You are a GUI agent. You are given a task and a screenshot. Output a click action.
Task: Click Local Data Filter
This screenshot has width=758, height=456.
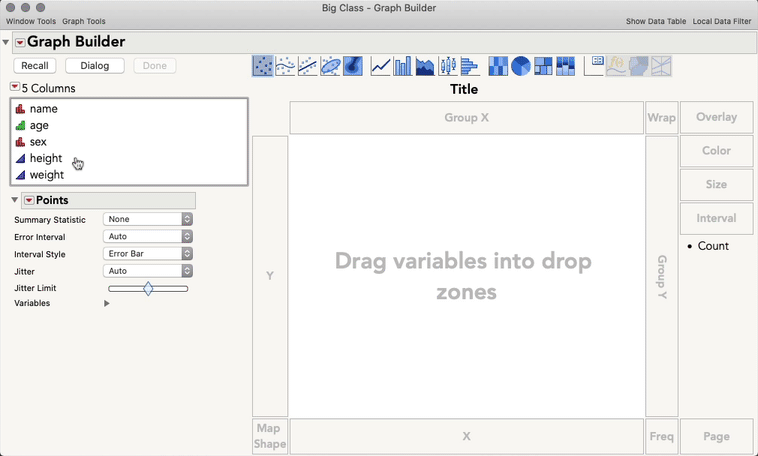(x=722, y=21)
